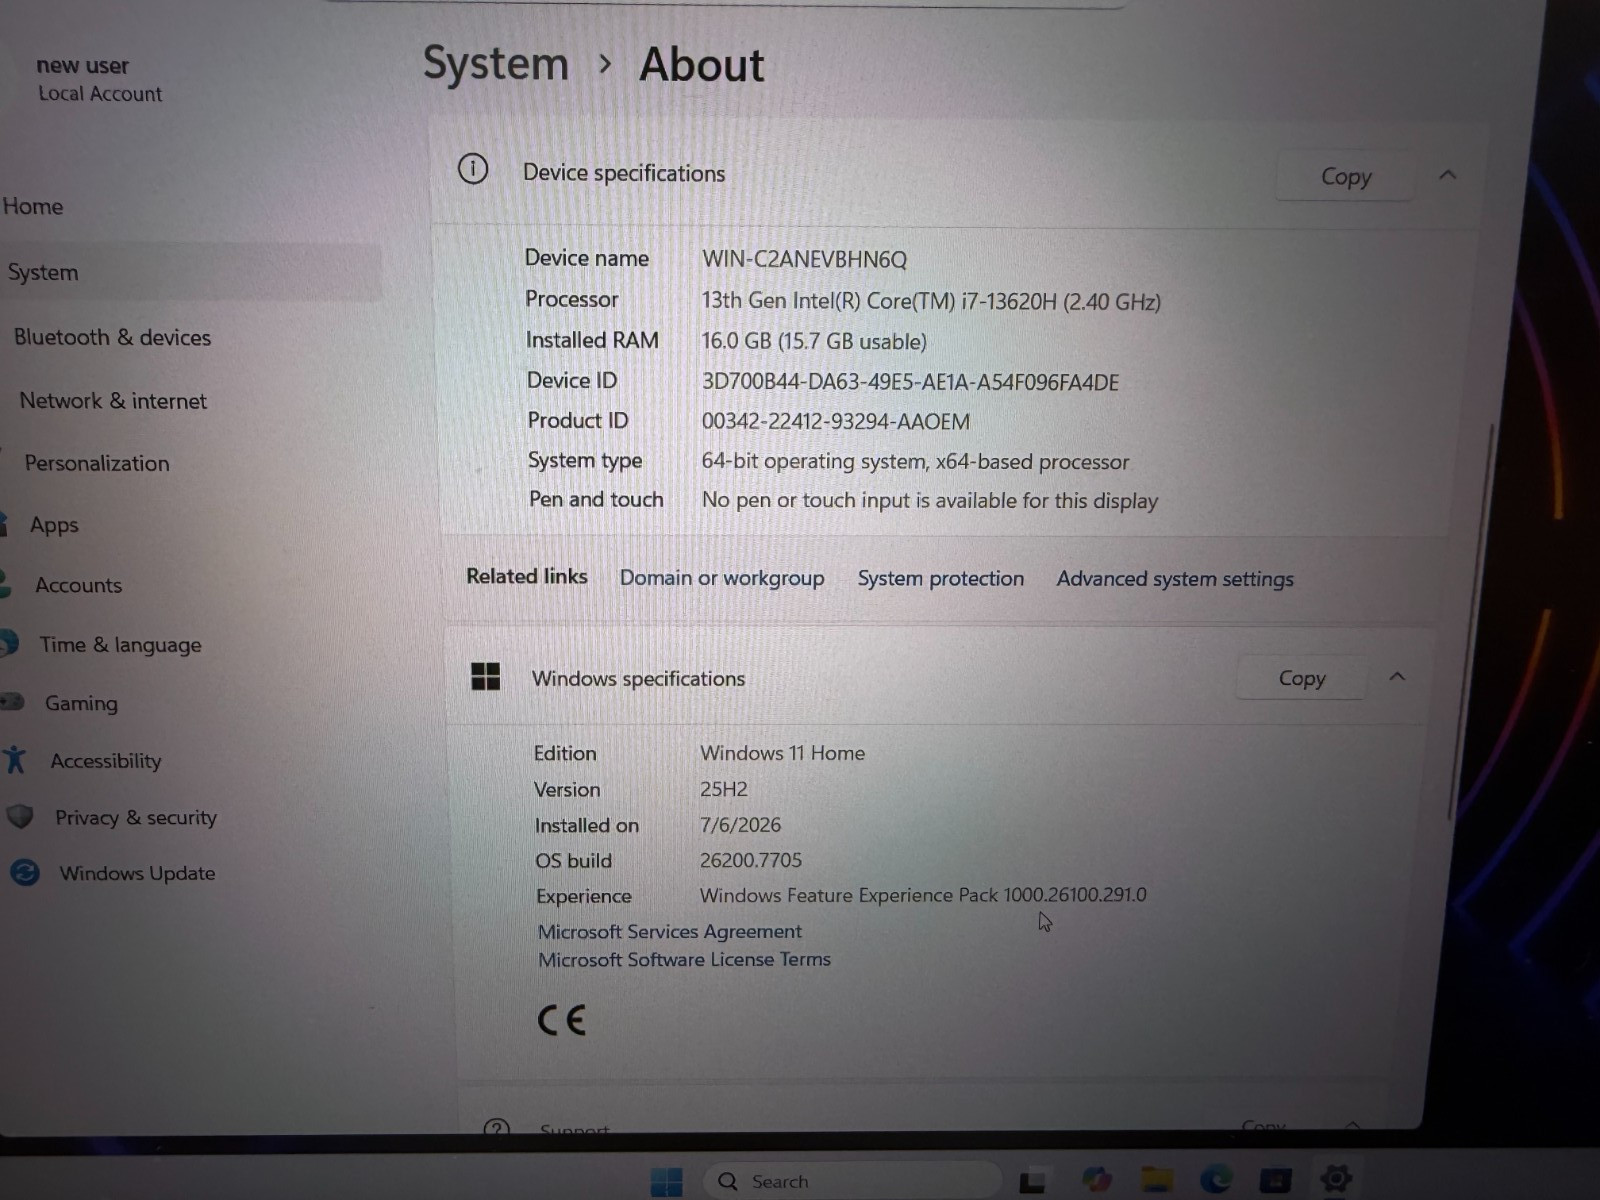Select System in the sidebar
Image resolution: width=1600 pixels, height=1200 pixels.
(190, 272)
